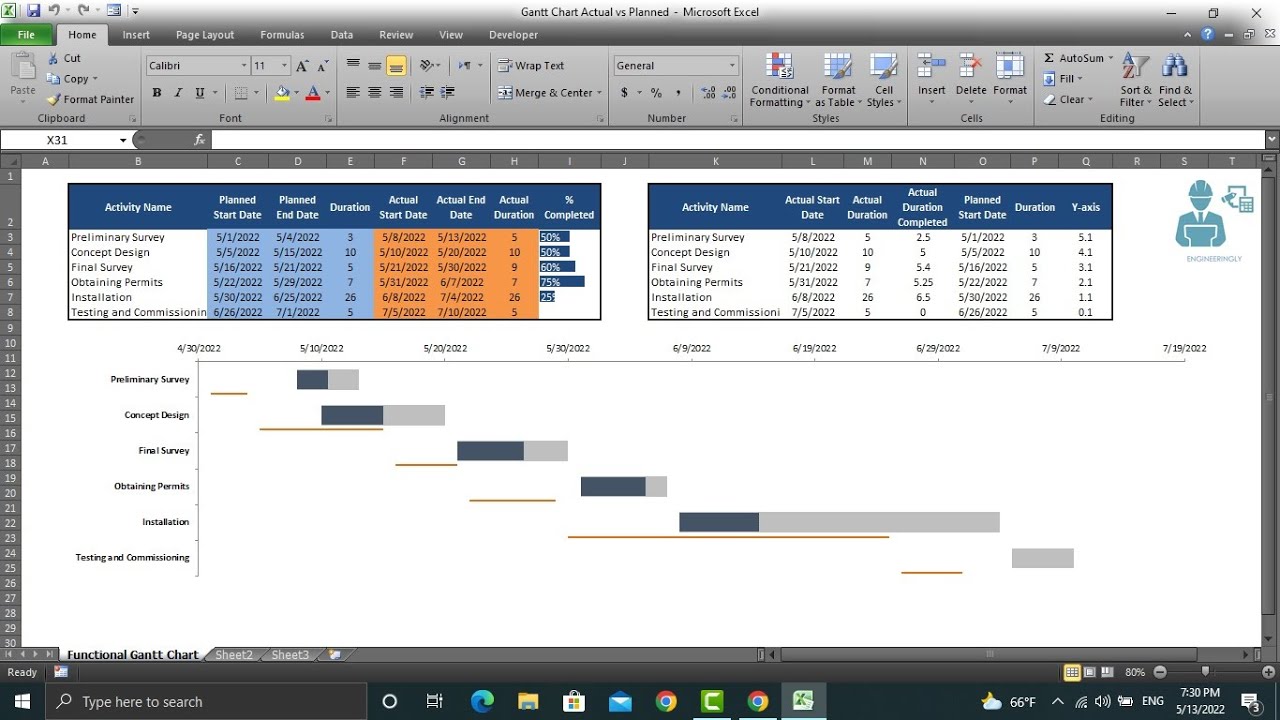Viewport: 1280px width, 720px height.
Task: Click the Decrease Decimal icon
Action: (x=730, y=93)
